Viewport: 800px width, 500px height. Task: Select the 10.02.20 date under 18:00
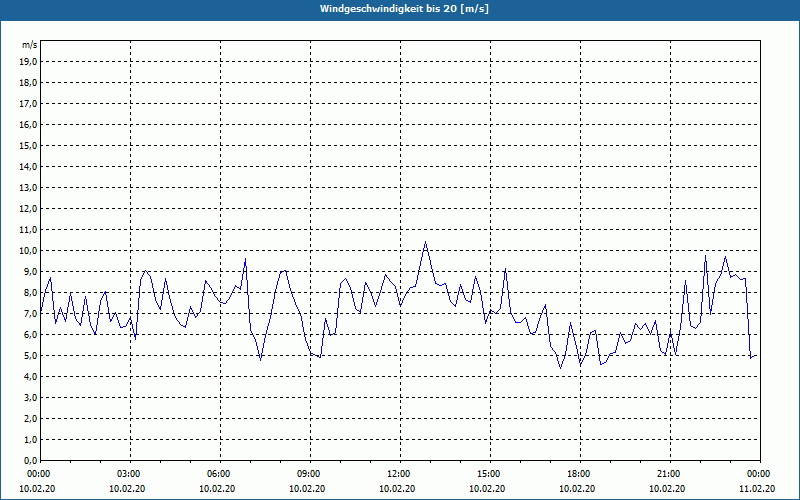click(577, 489)
